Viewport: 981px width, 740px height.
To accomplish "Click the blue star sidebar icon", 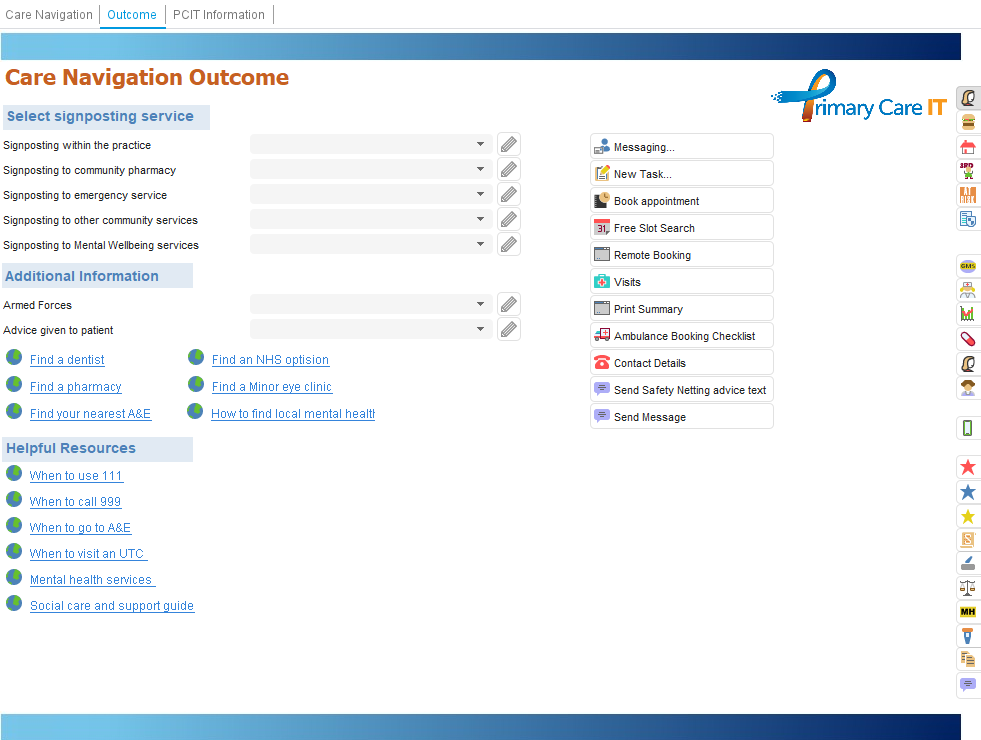I will pos(967,492).
